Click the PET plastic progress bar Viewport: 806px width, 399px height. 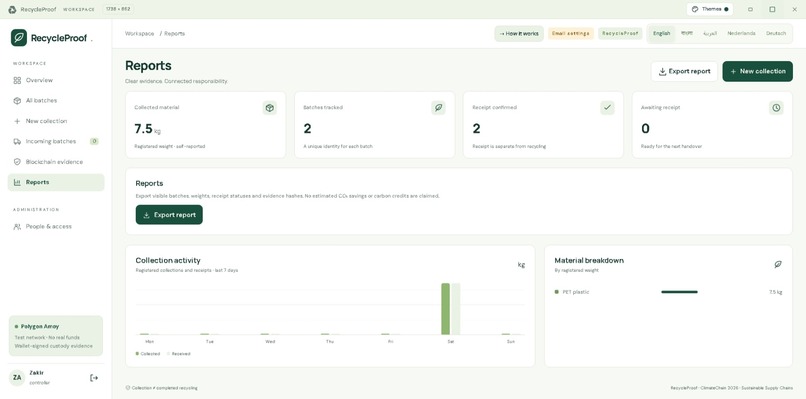(680, 292)
